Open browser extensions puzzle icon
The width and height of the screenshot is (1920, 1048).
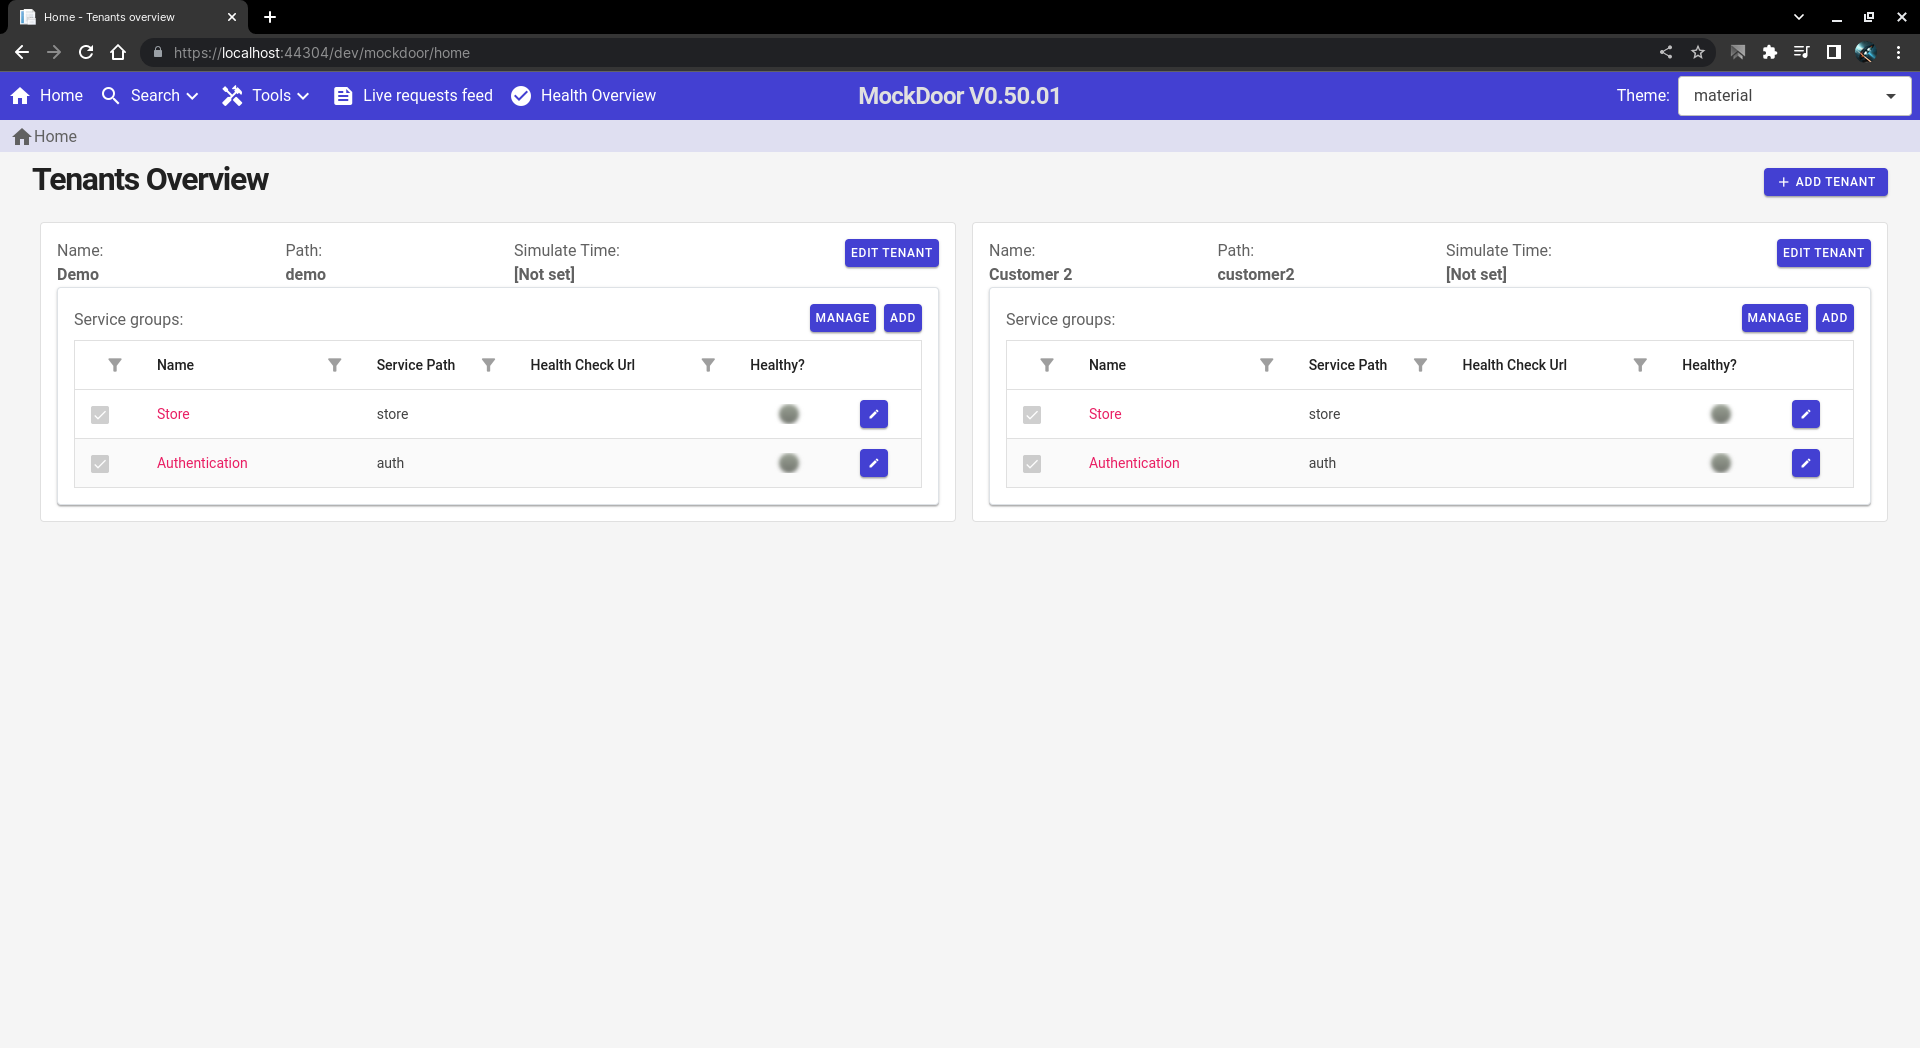1770,52
